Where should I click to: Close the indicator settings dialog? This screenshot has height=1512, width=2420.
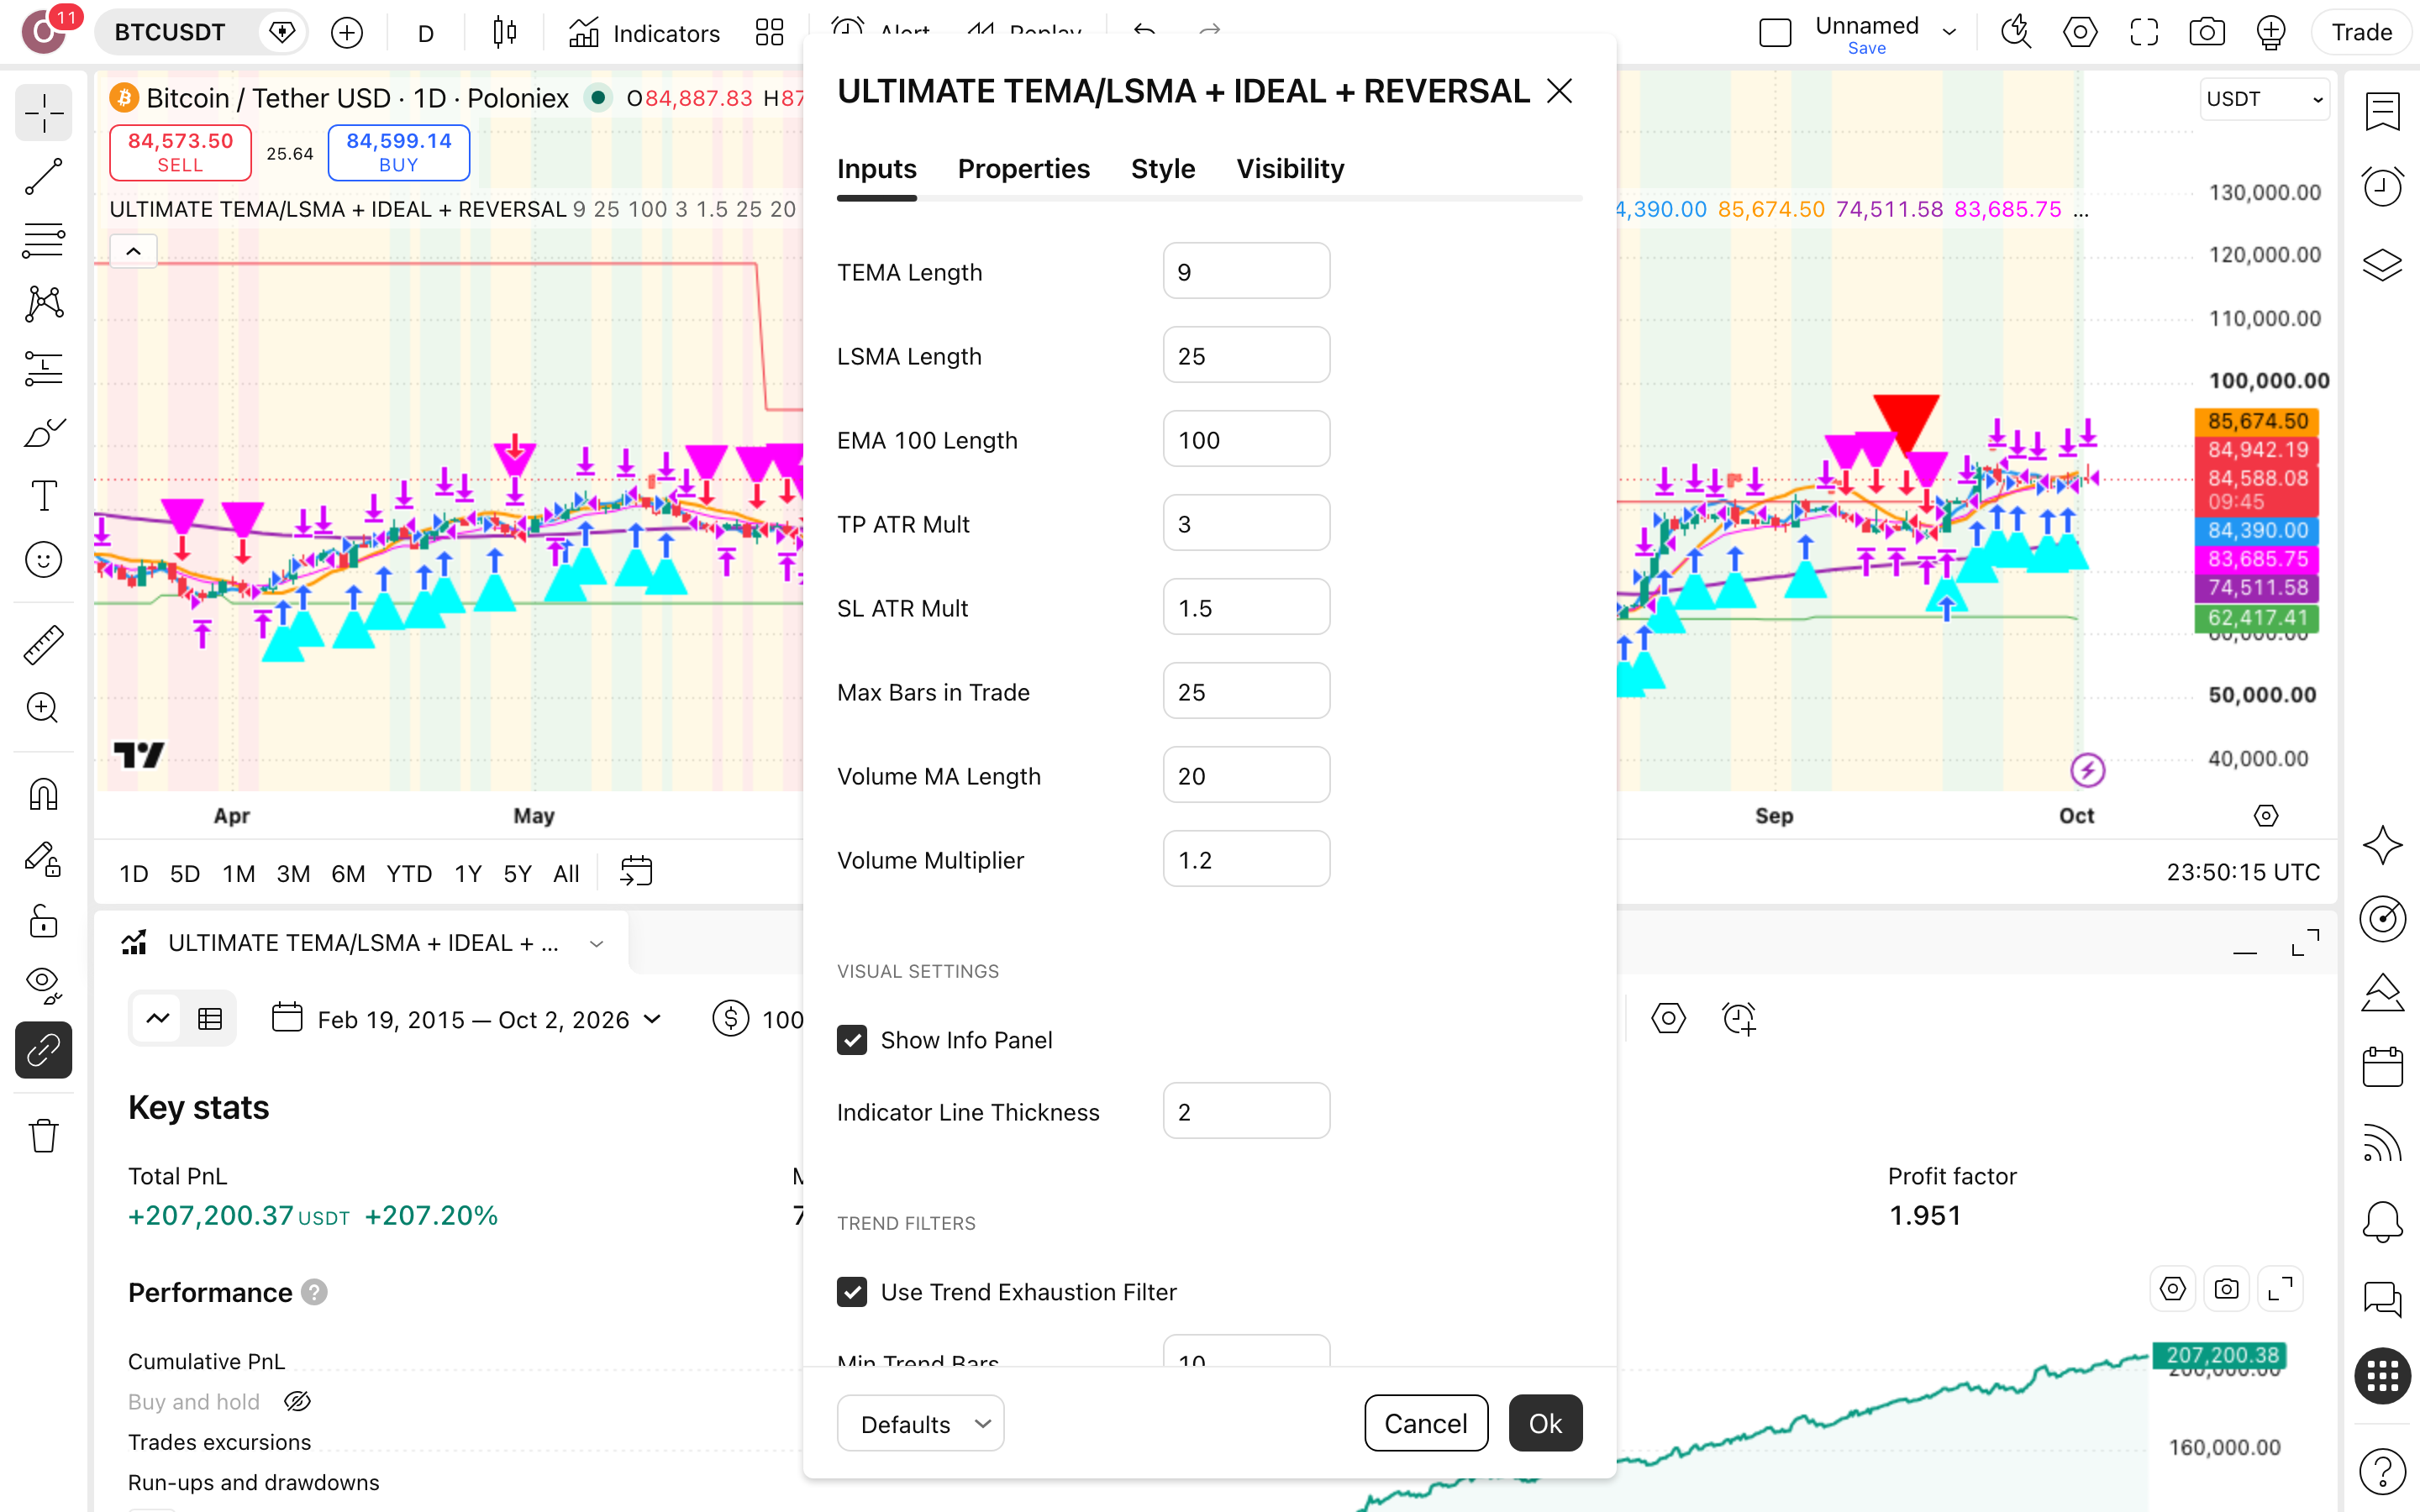(x=1559, y=91)
